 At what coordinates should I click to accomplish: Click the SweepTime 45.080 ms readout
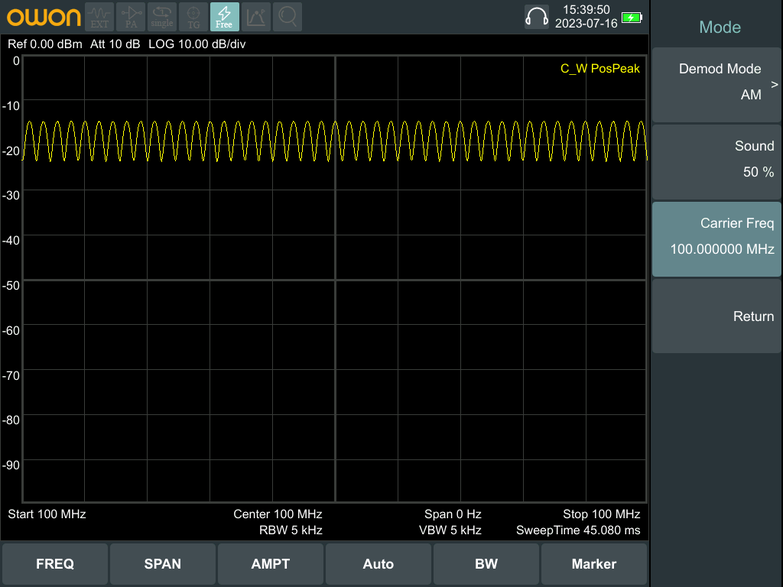pyautogui.click(x=578, y=530)
